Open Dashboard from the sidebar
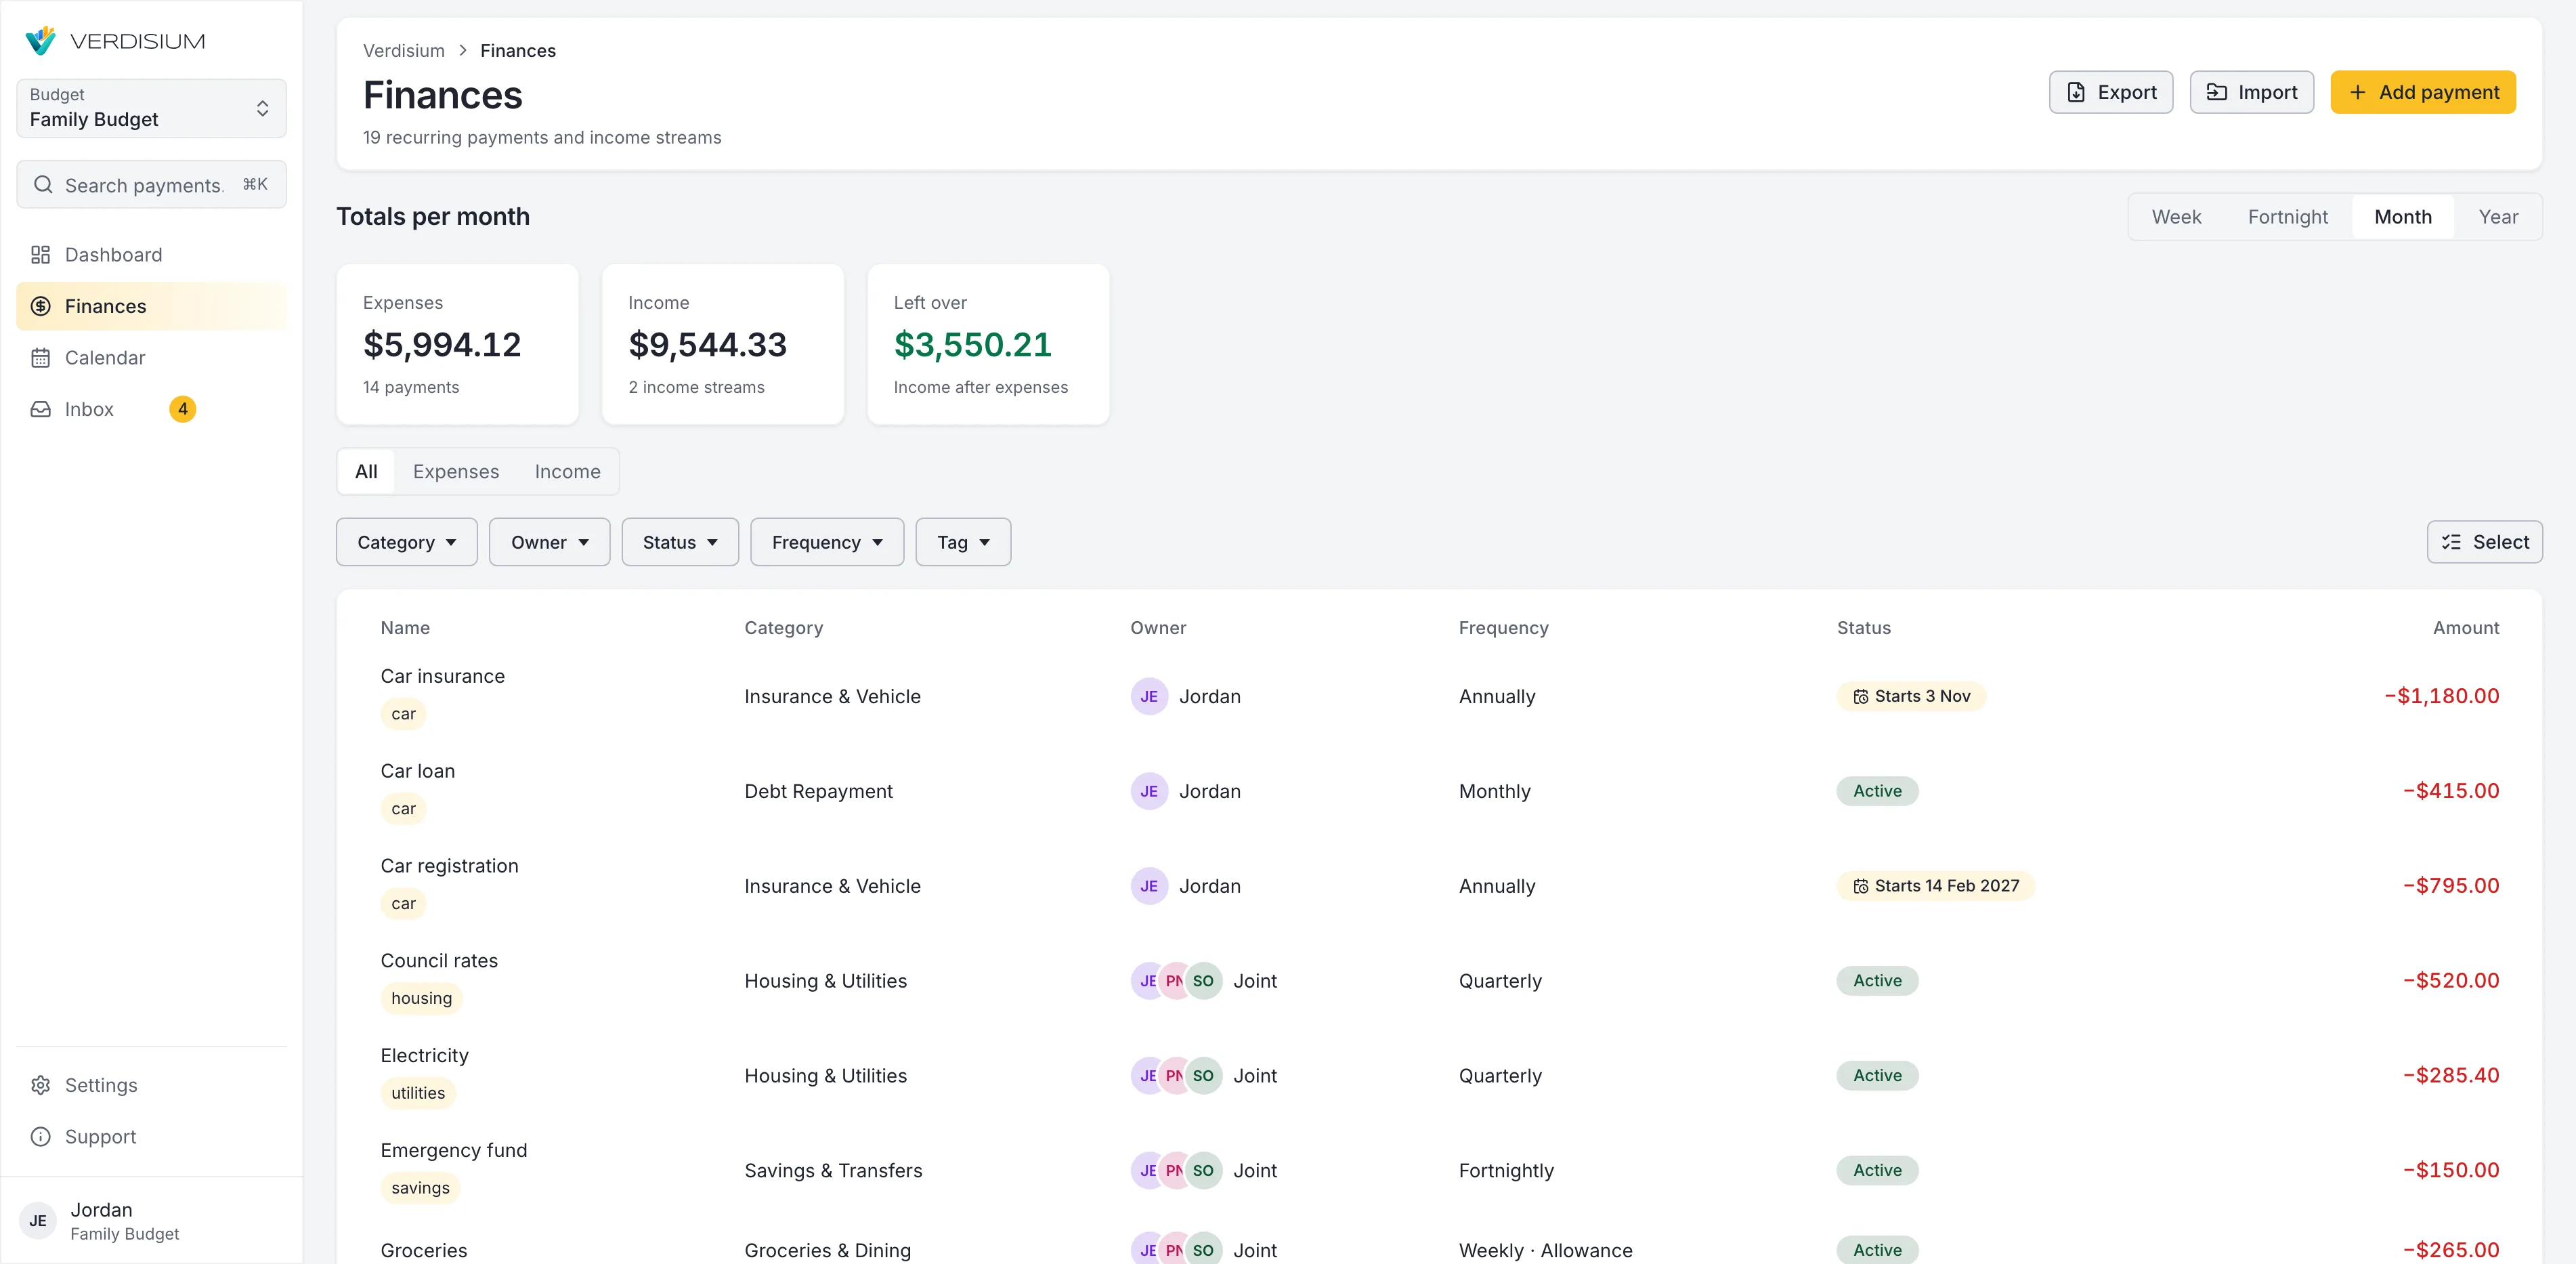 (x=151, y=255)
